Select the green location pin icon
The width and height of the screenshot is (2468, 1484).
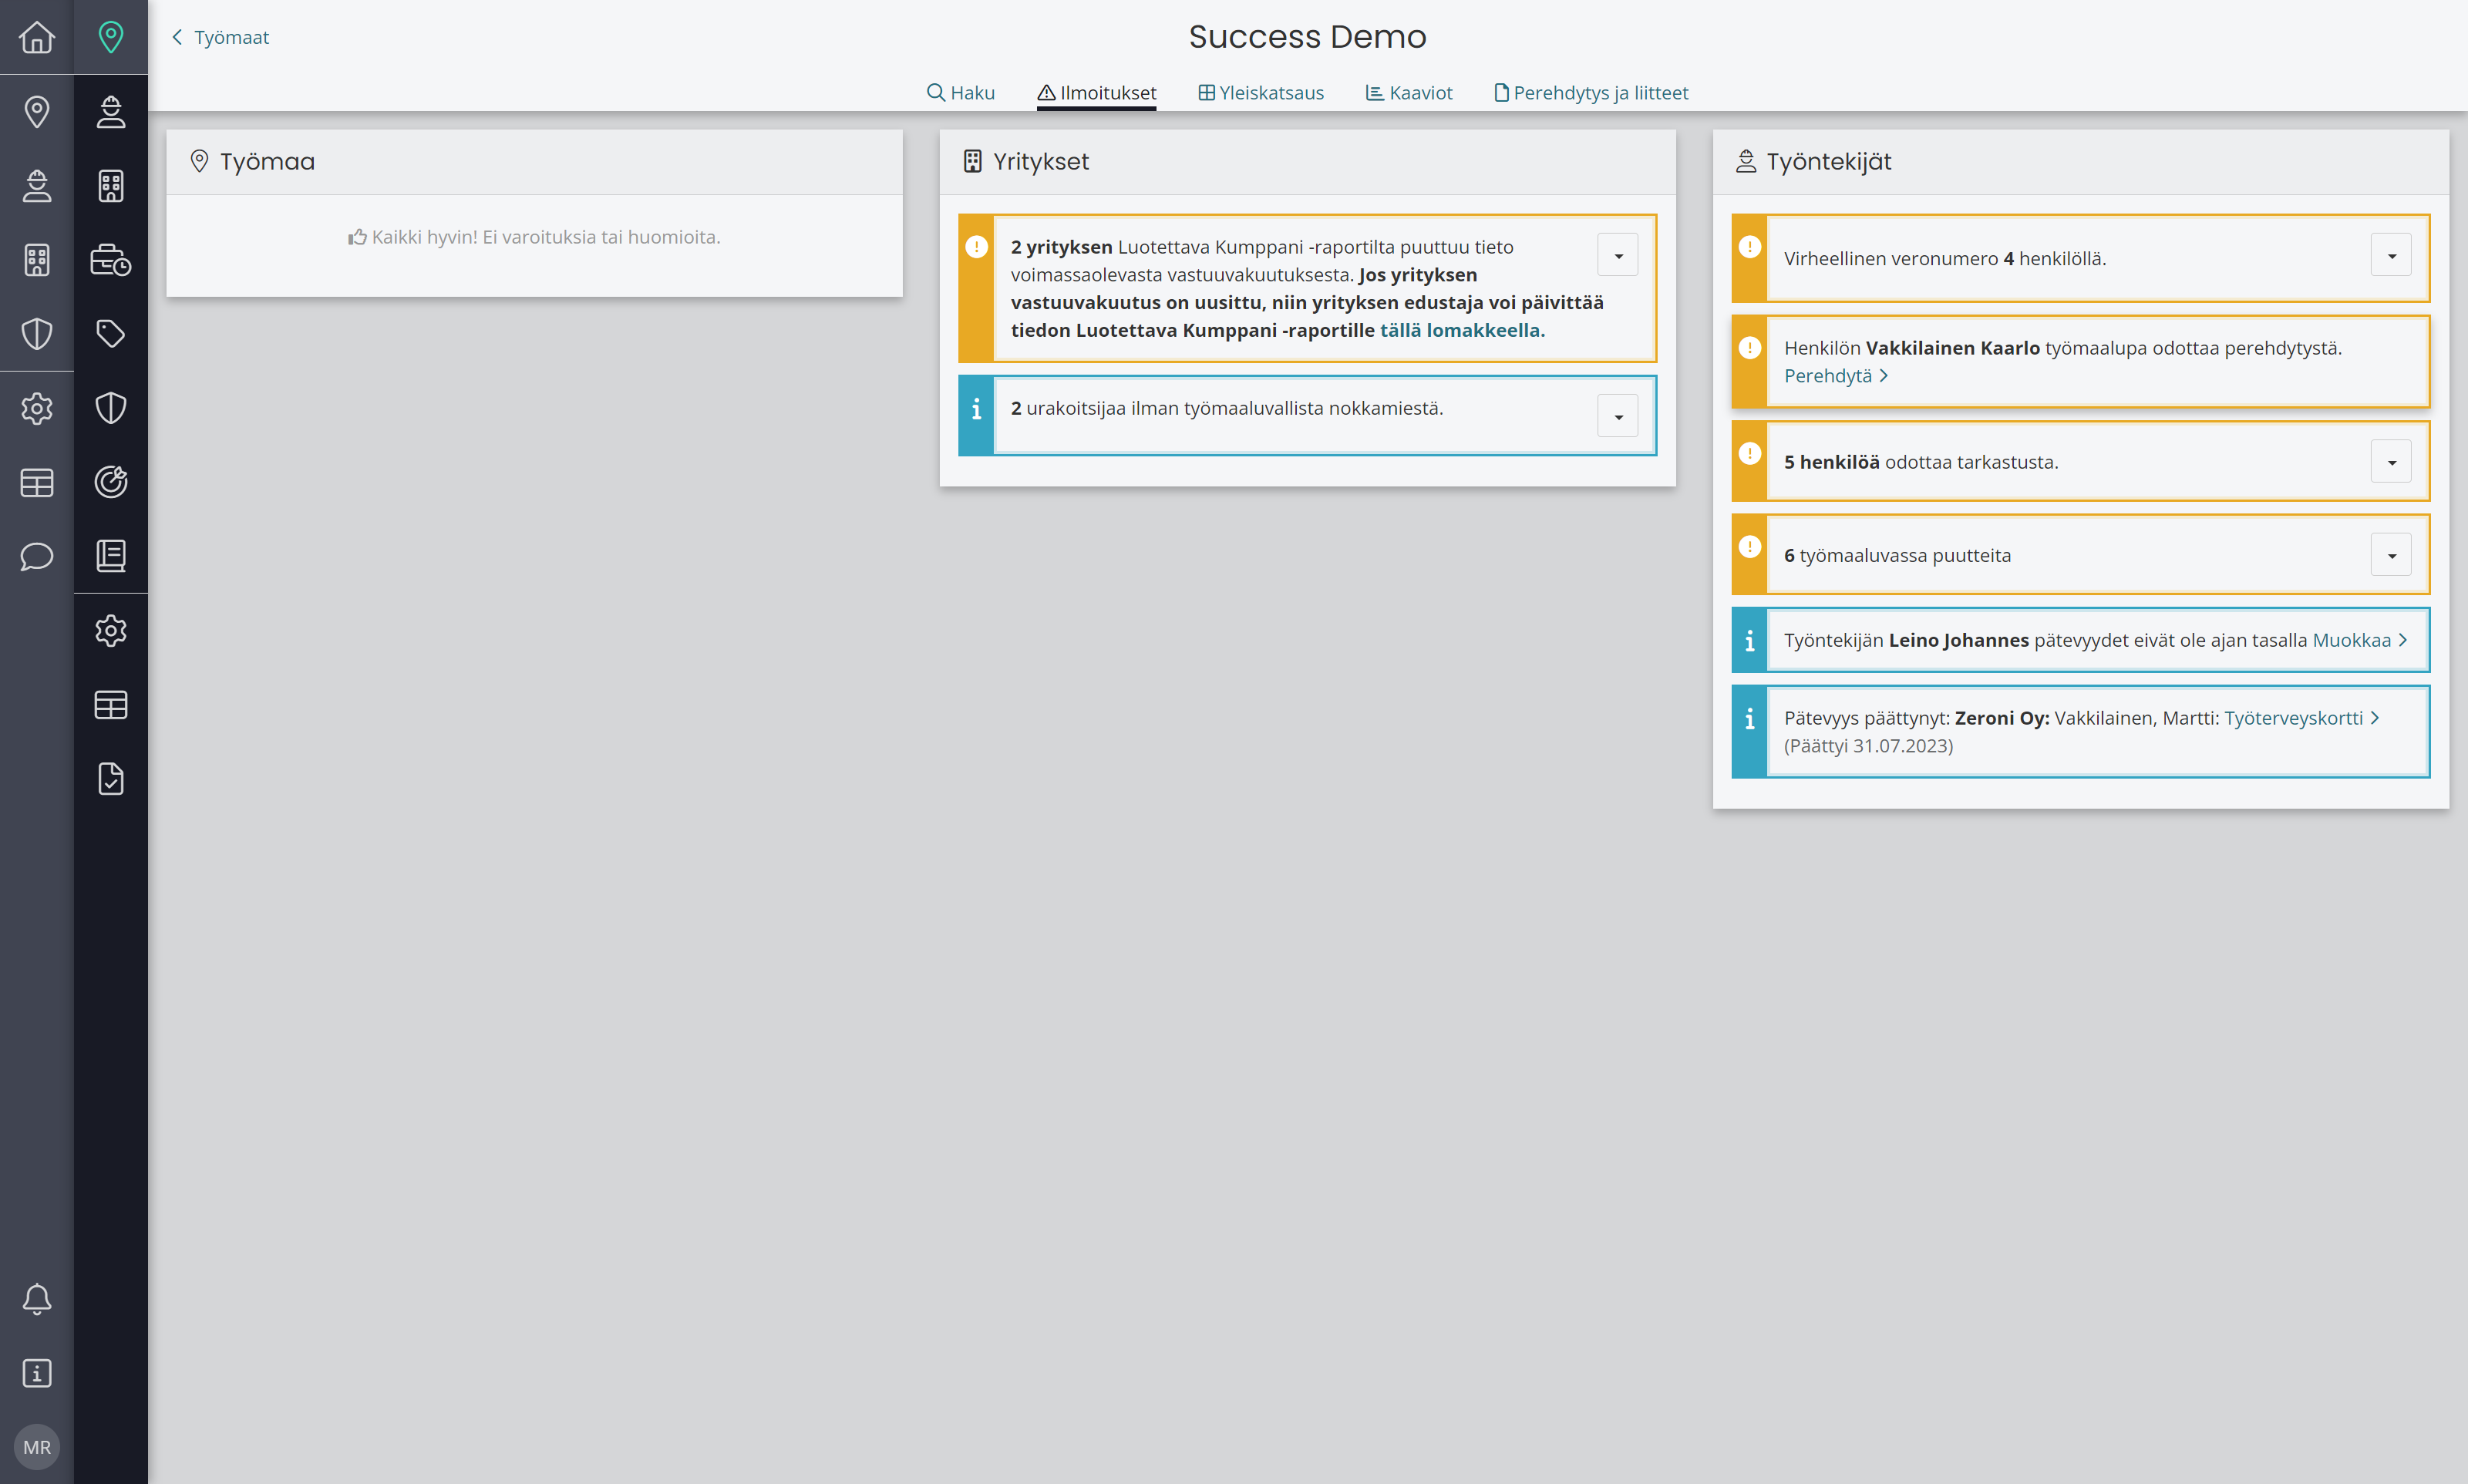click(x=111, y=37)
